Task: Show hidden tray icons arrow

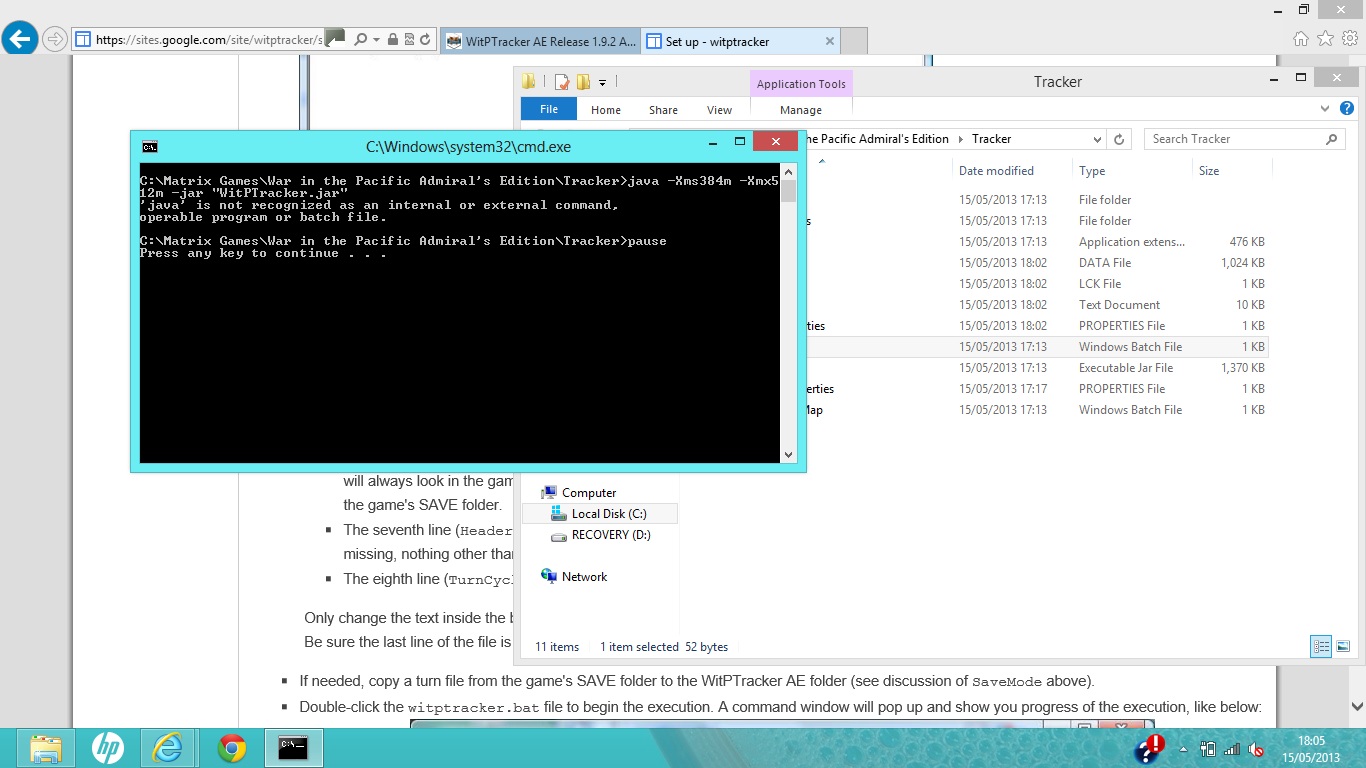Action: click(1185, 748)
